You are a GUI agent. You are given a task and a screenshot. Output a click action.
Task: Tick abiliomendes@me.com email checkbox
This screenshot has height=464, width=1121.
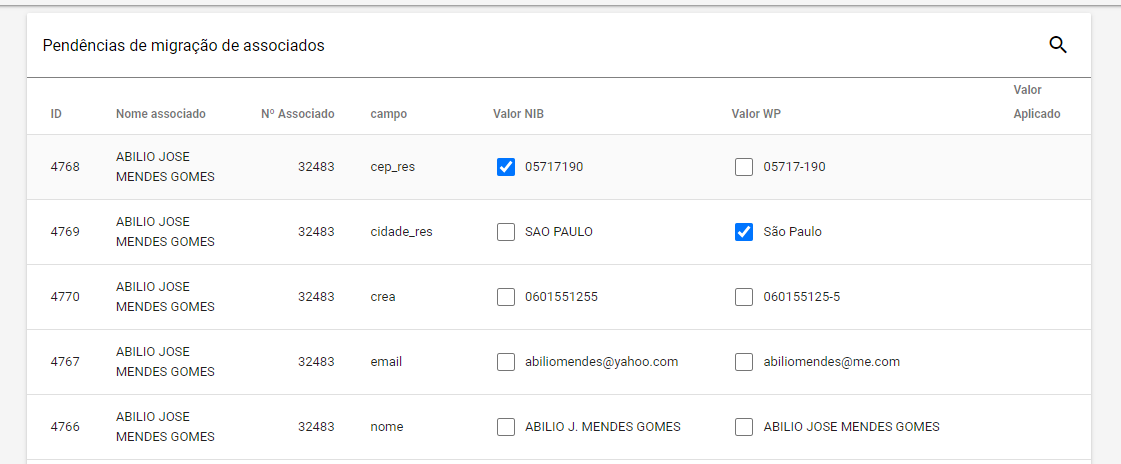pos(744,362)
